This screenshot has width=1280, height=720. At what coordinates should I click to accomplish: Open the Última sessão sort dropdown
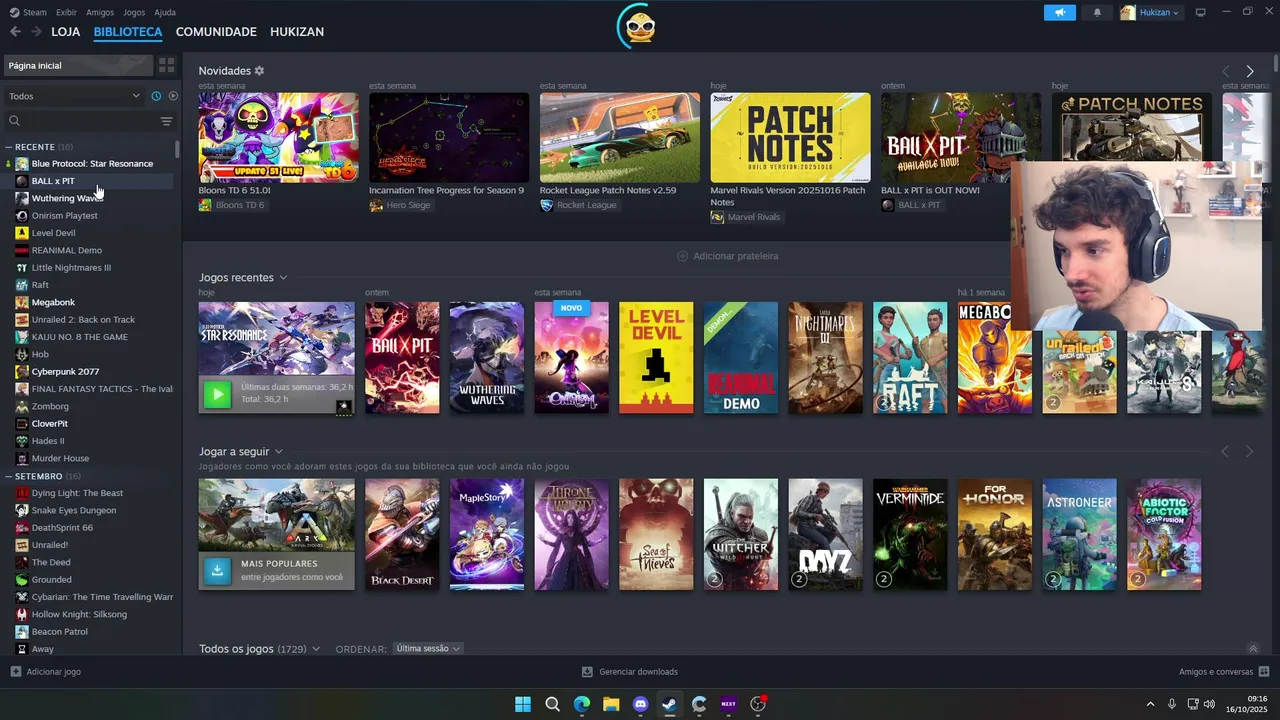(428, 649)
